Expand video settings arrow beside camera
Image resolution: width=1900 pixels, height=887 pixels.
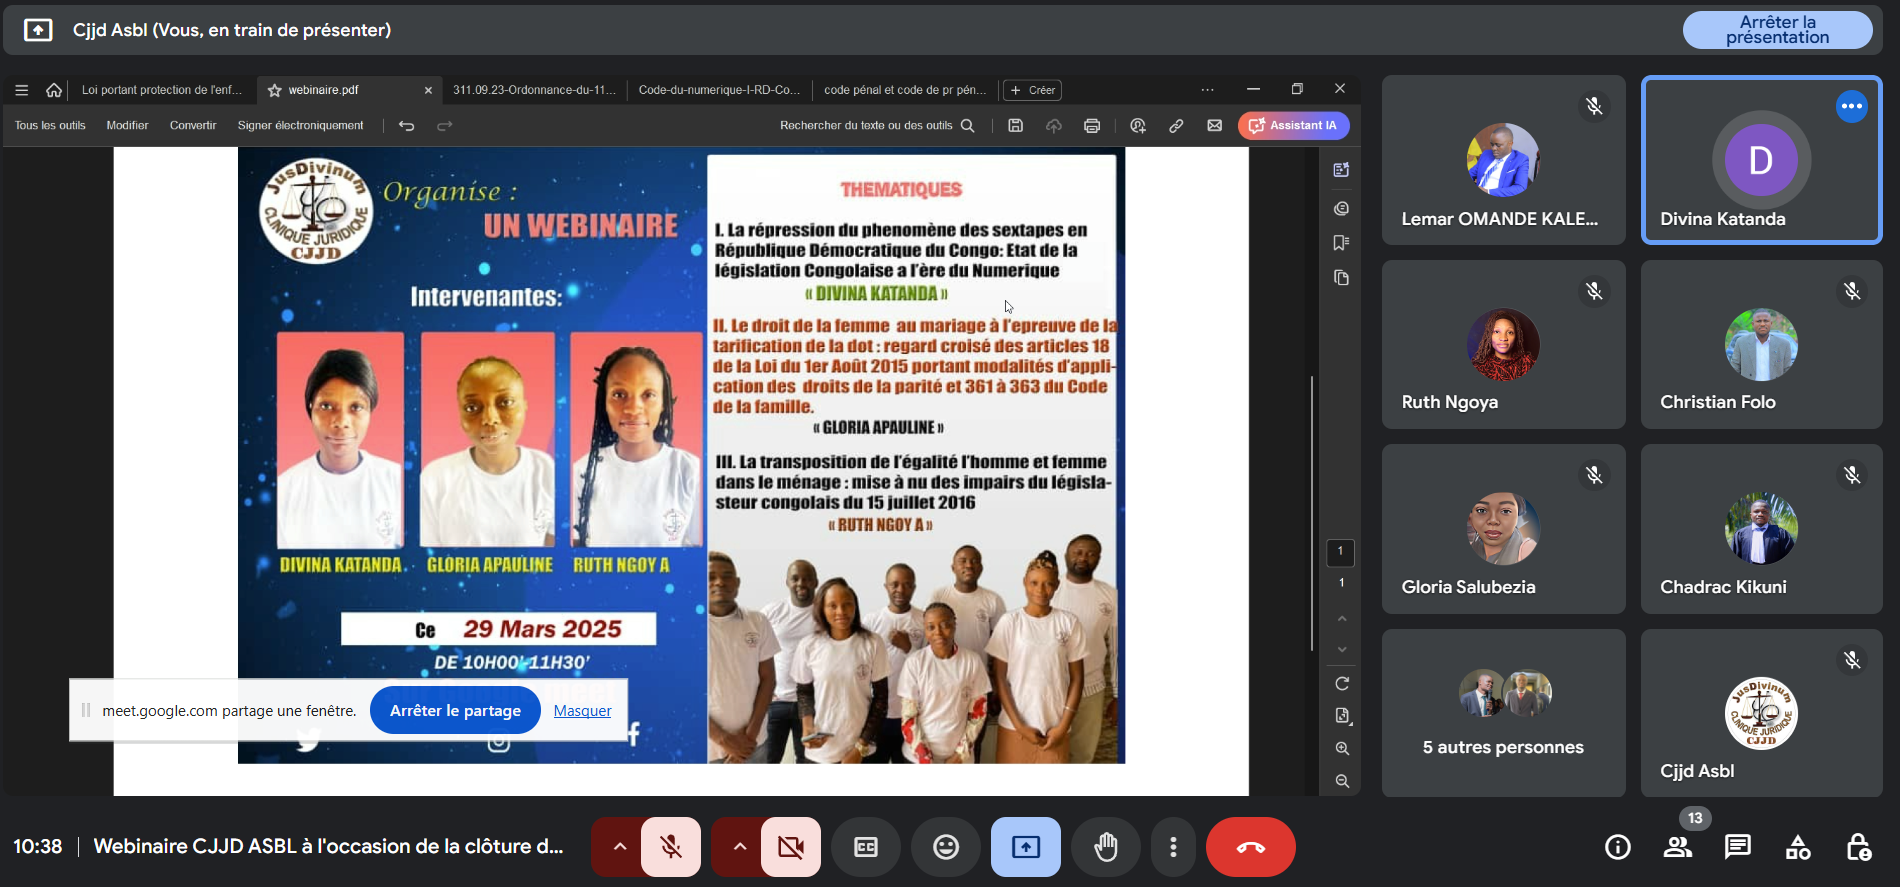tap(740, 847)
